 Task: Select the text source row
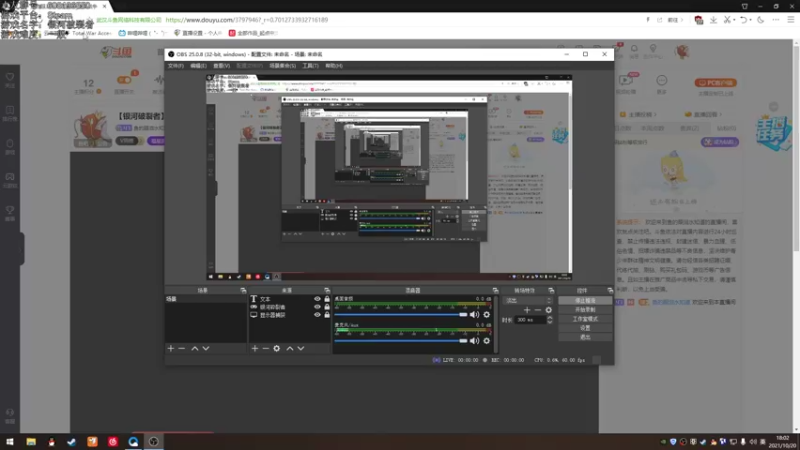tap(289, 299)
